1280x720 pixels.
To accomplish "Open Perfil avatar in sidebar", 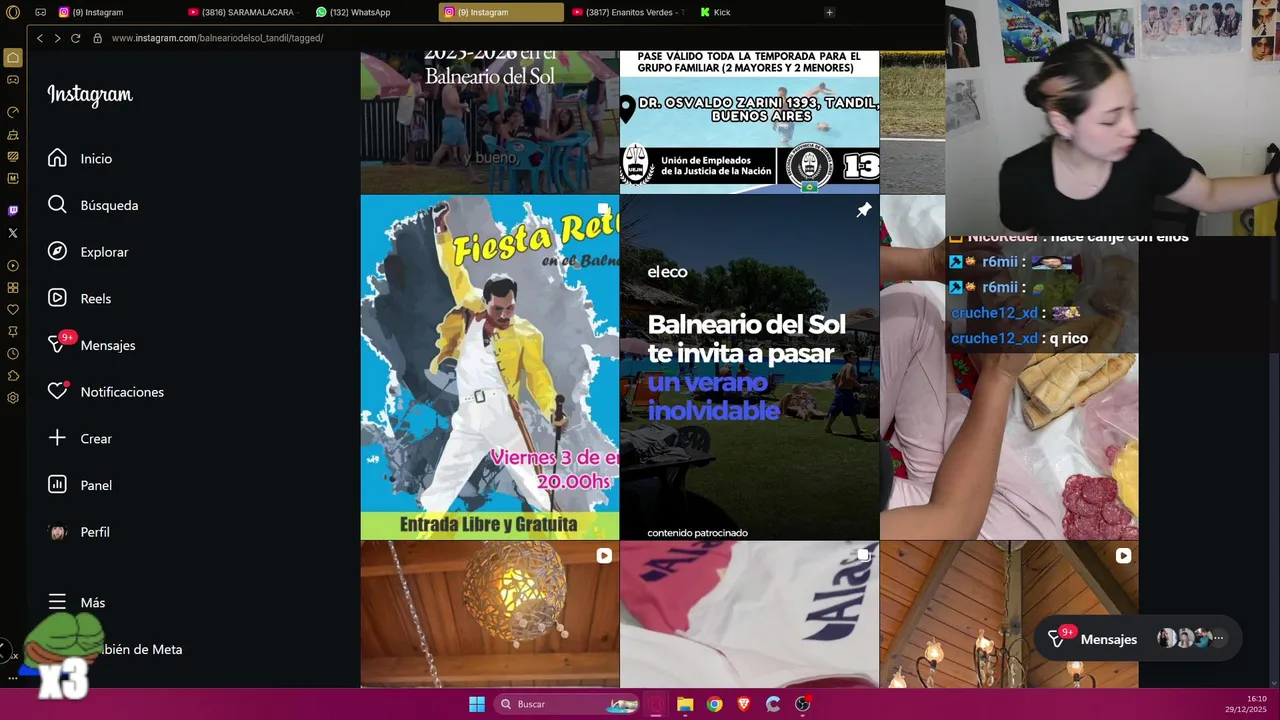I will tap(57, 532).
